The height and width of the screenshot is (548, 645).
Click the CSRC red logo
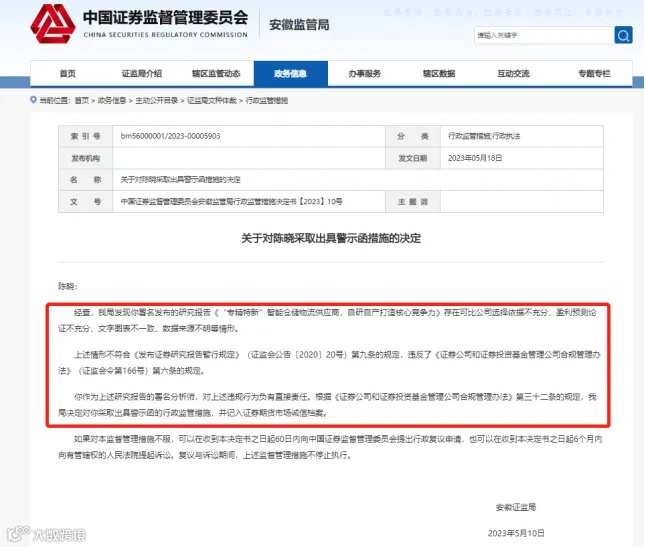53,23
